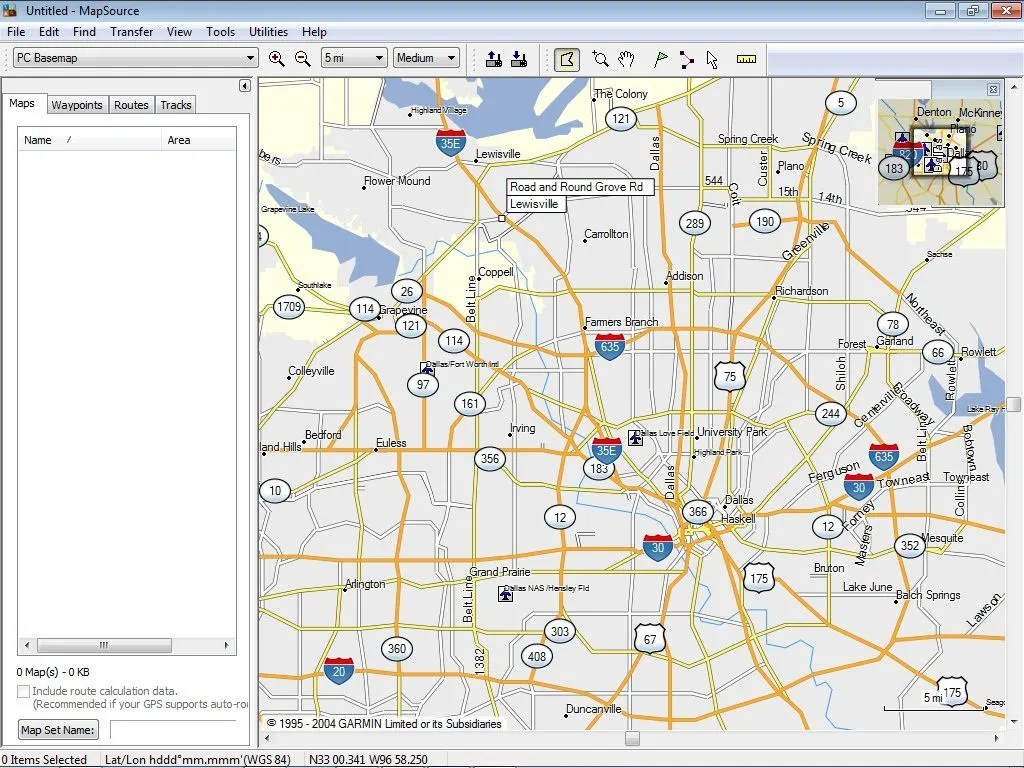
Task: Click the Lat/Lon format status bar entry
Action: 197,760
